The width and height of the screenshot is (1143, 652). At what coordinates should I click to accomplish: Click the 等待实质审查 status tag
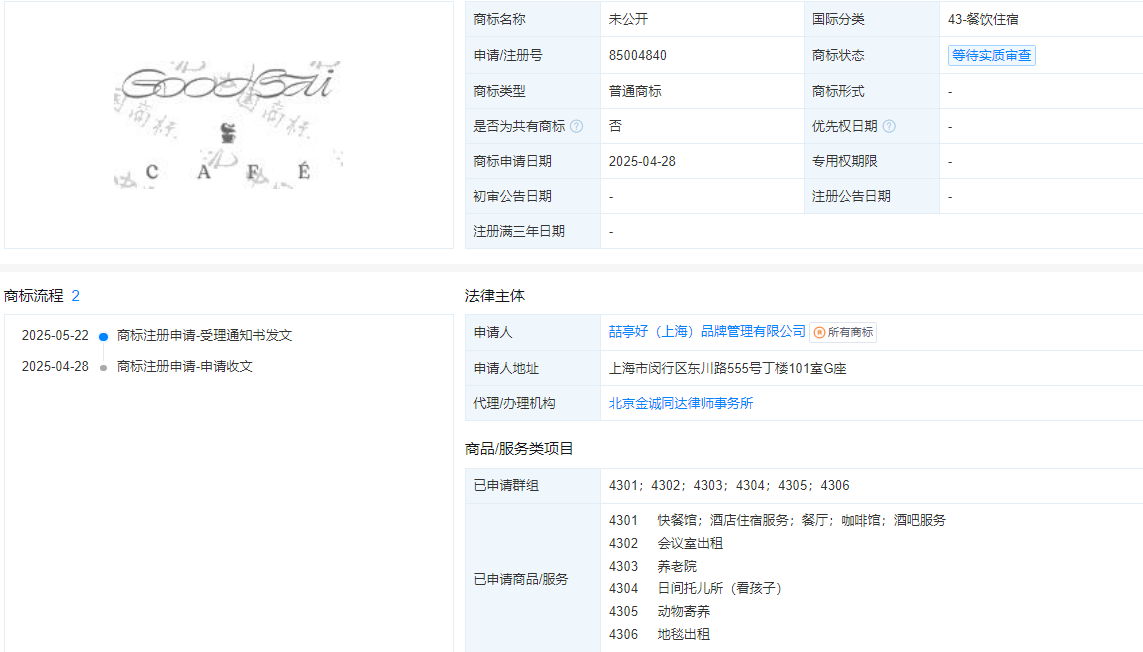991,55
